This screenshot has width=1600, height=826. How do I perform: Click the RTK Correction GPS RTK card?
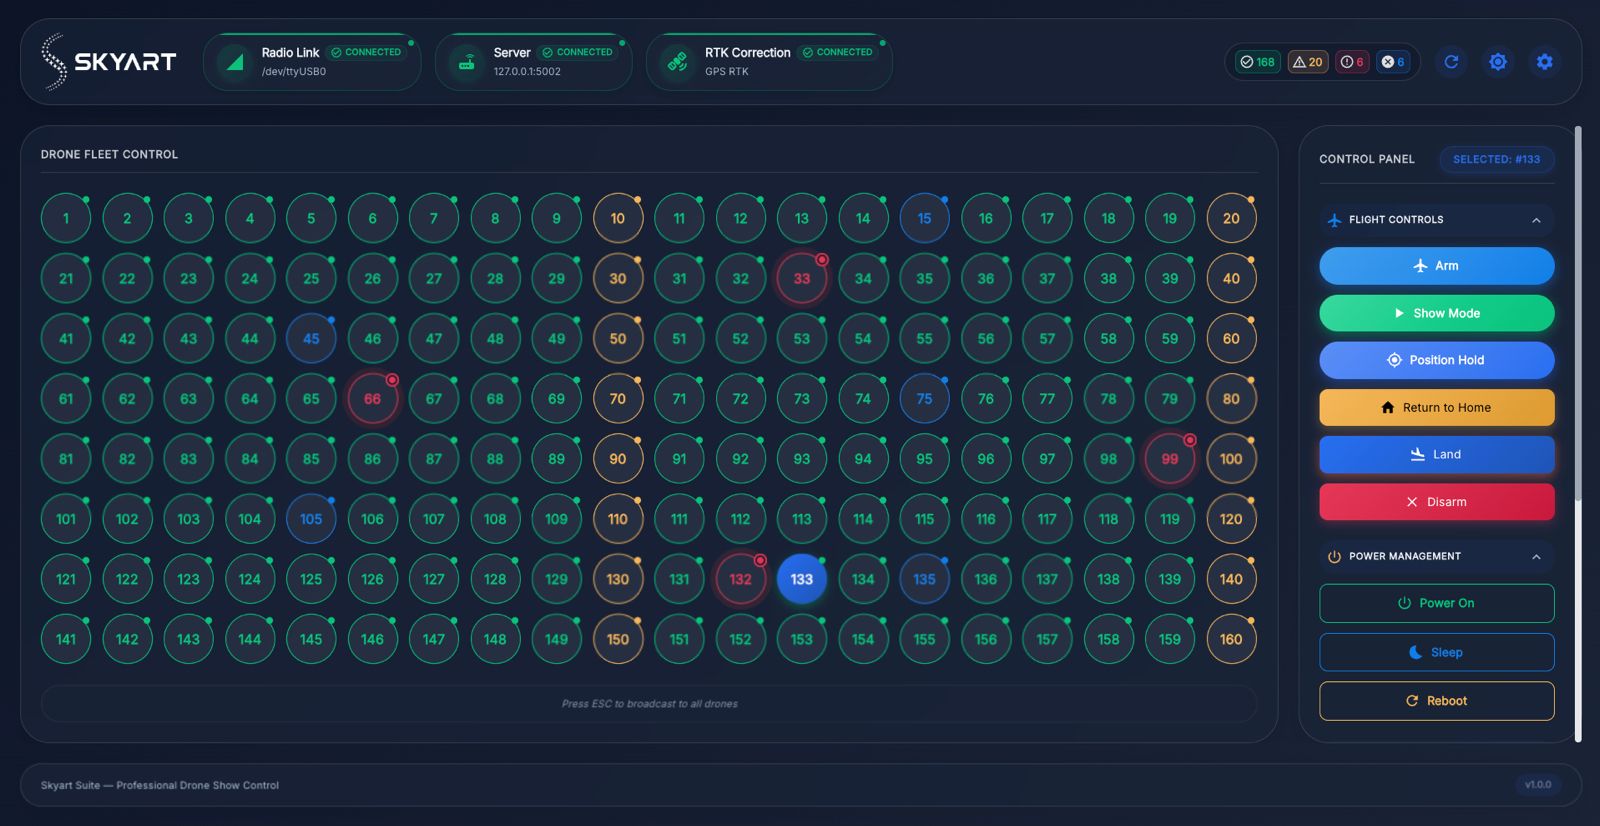(769, 62)
